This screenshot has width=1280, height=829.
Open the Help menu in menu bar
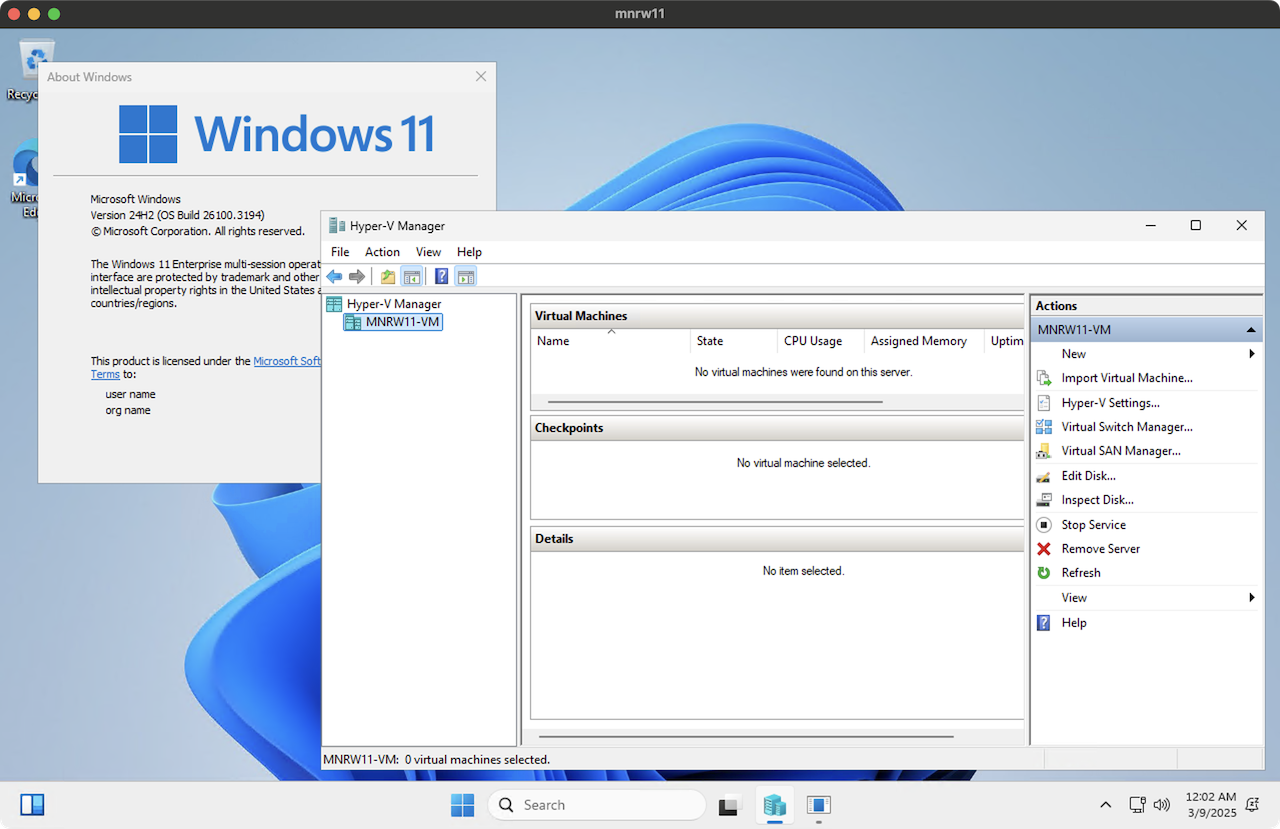[469, 252]
